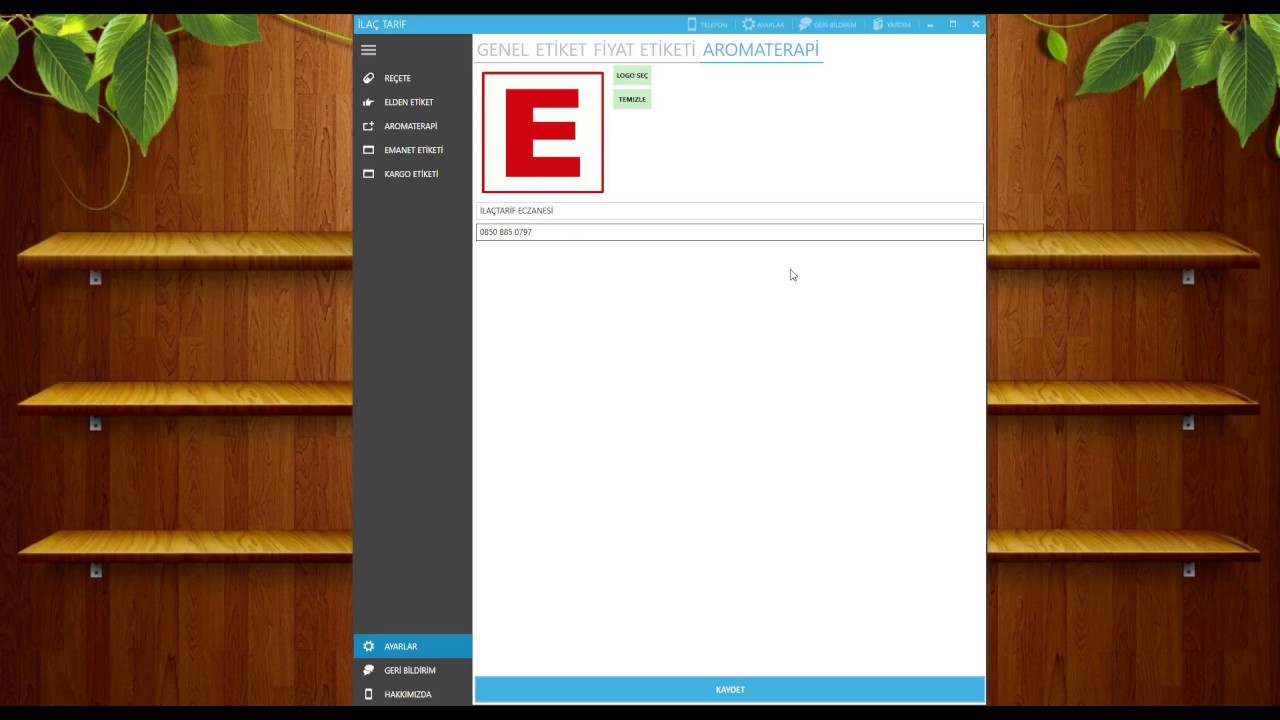1280x720 pixels.
Task: Switch to the GENEL tab
Action: (x=502, y=50)
